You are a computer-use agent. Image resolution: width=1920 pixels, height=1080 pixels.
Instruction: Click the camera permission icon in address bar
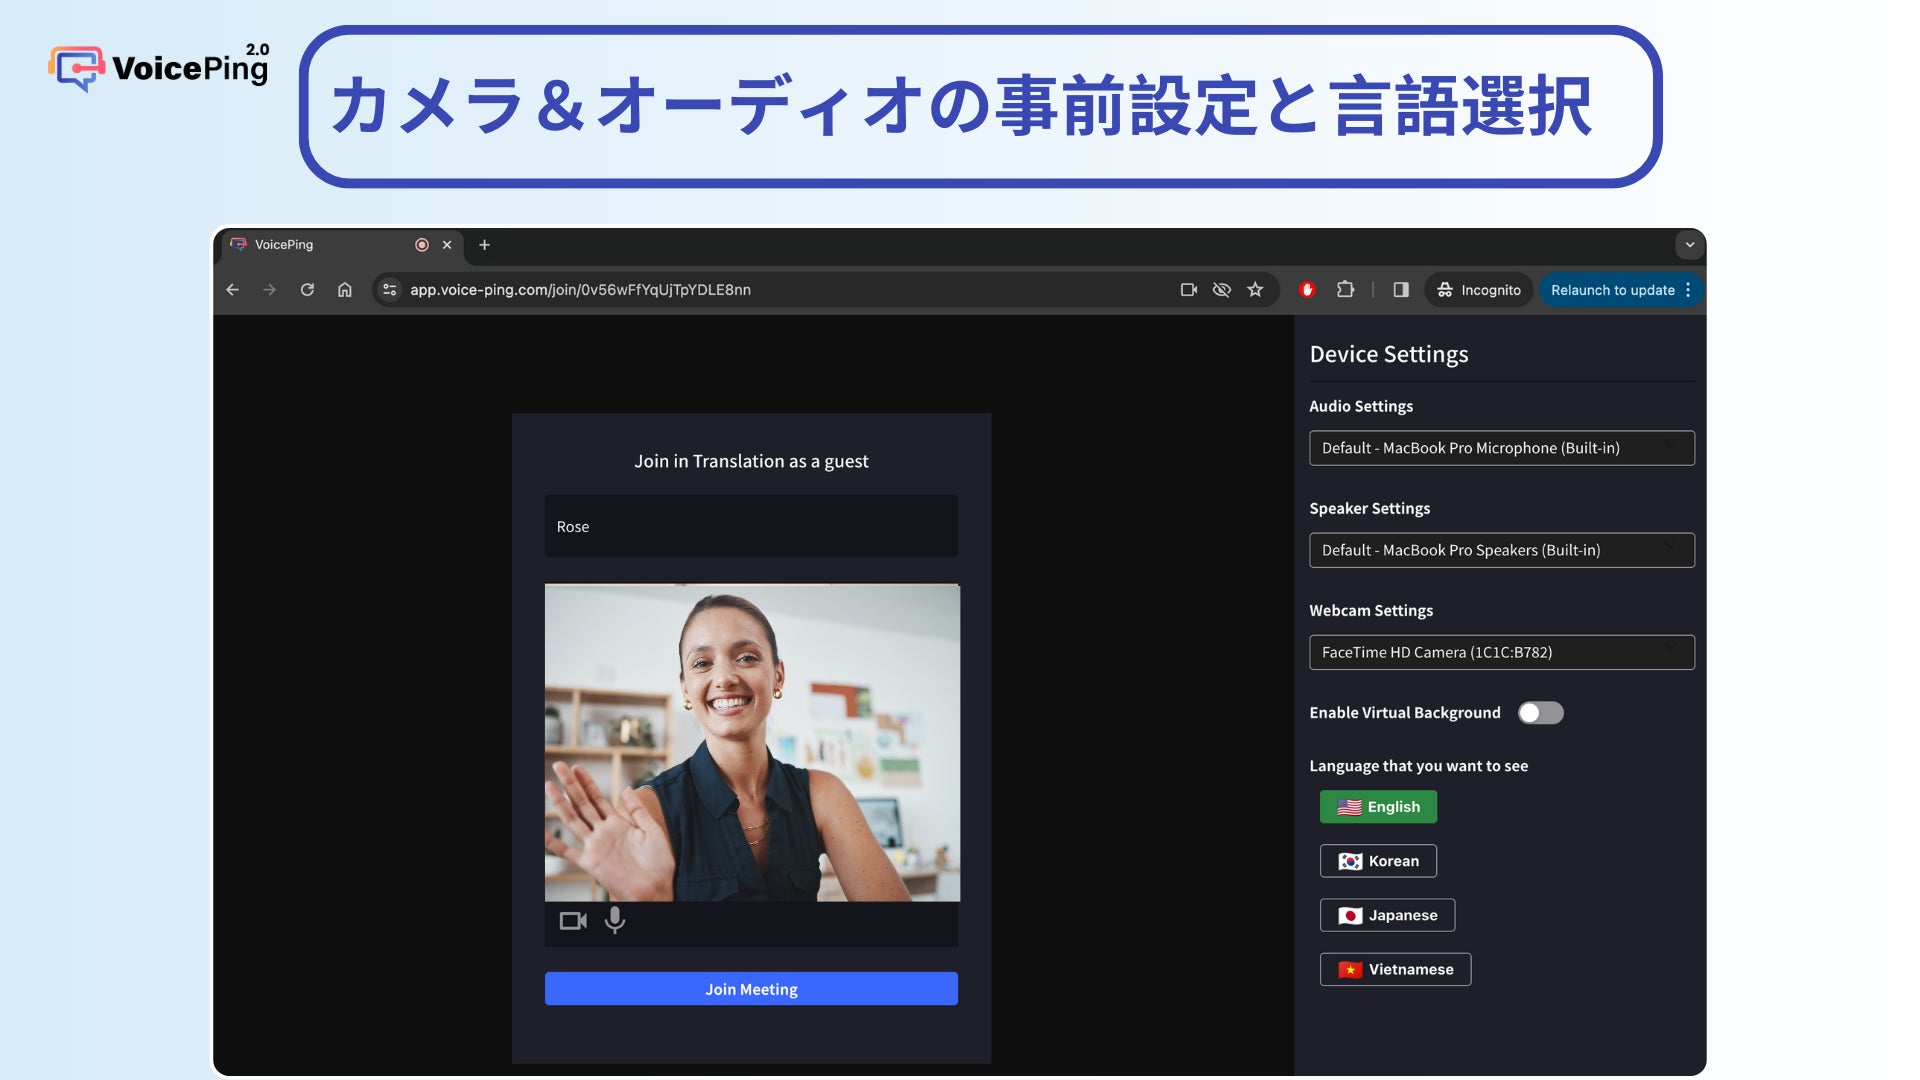point(1188,290)
